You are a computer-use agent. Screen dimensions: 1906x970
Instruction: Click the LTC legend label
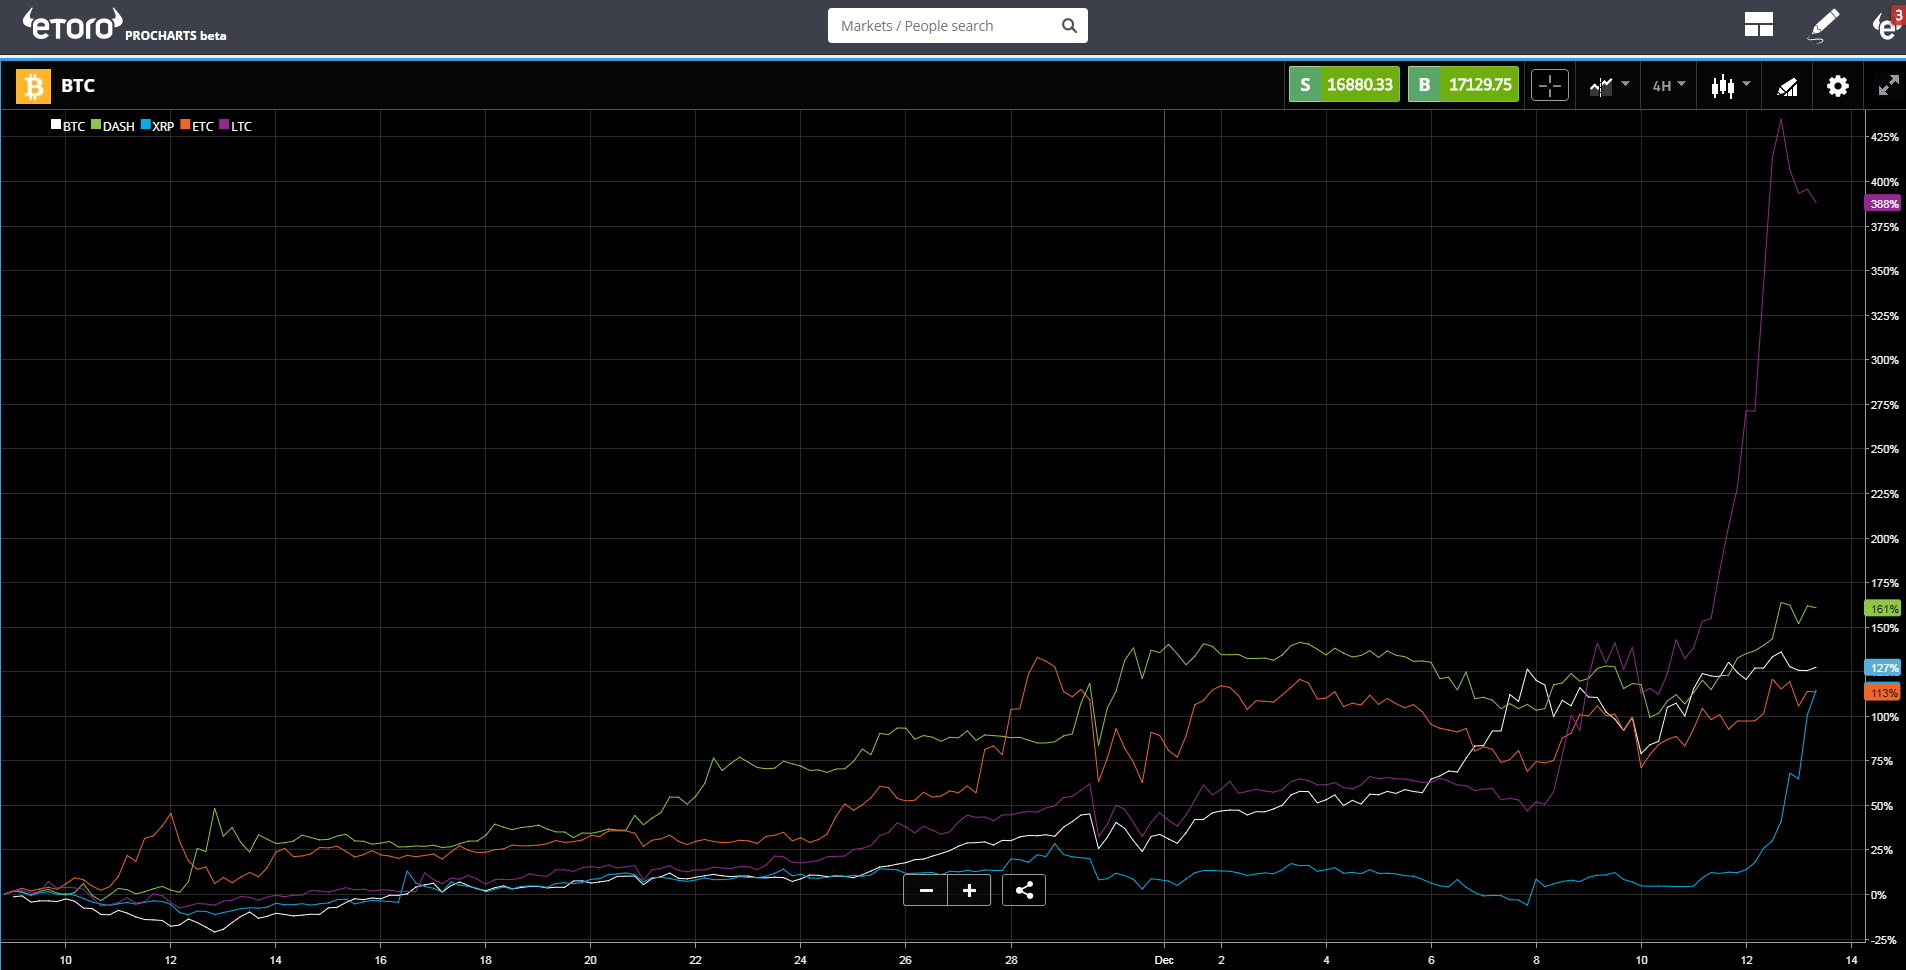[x=242, y=126]
